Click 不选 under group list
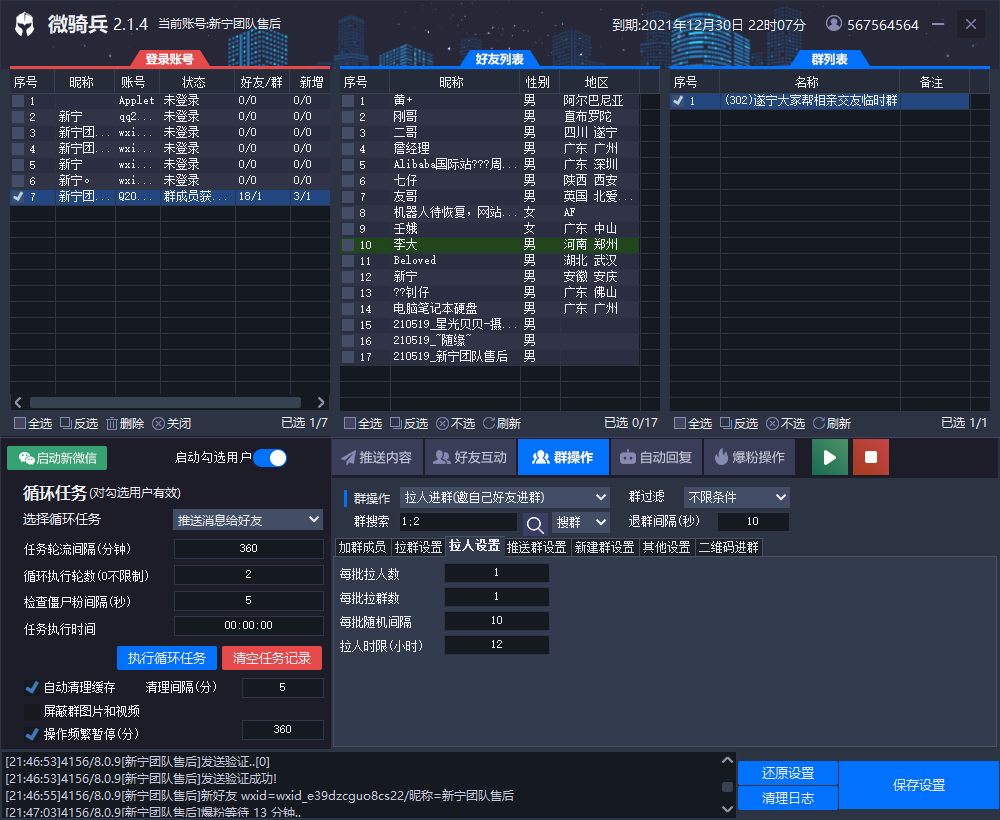 (786, 423)
